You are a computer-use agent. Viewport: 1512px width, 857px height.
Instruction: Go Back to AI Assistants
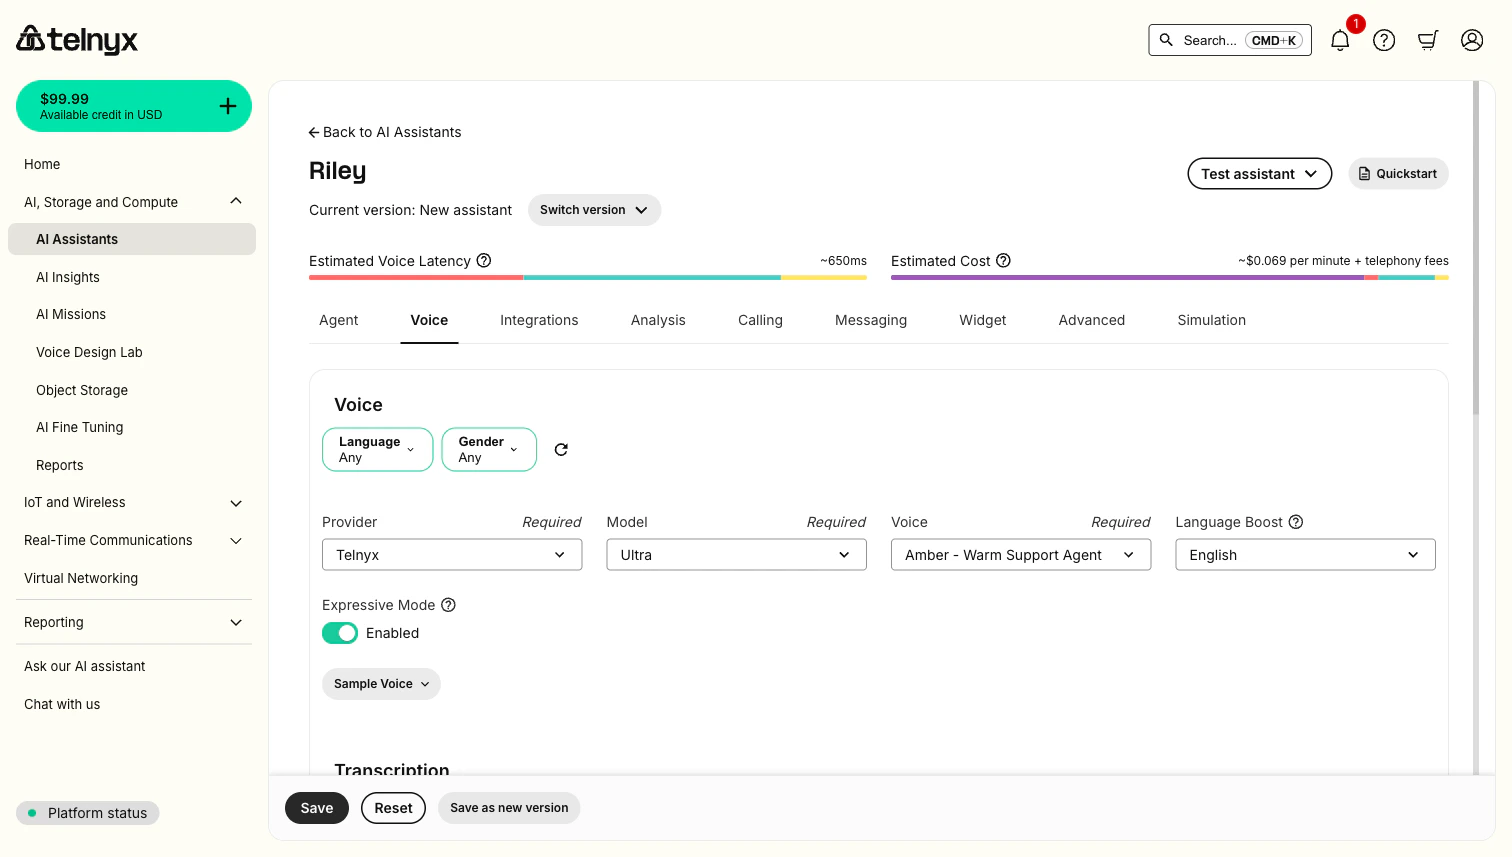pyautogui.click(x=384, y=132)
